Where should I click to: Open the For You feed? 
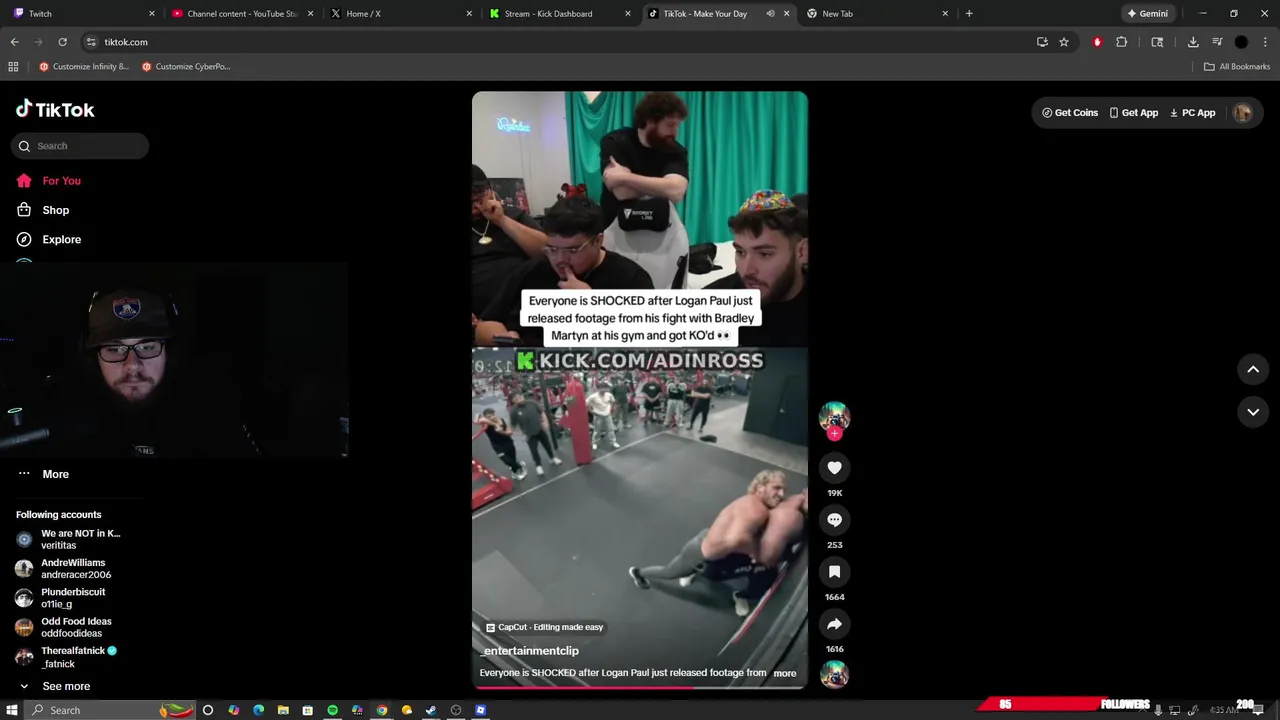coord(49,181)
